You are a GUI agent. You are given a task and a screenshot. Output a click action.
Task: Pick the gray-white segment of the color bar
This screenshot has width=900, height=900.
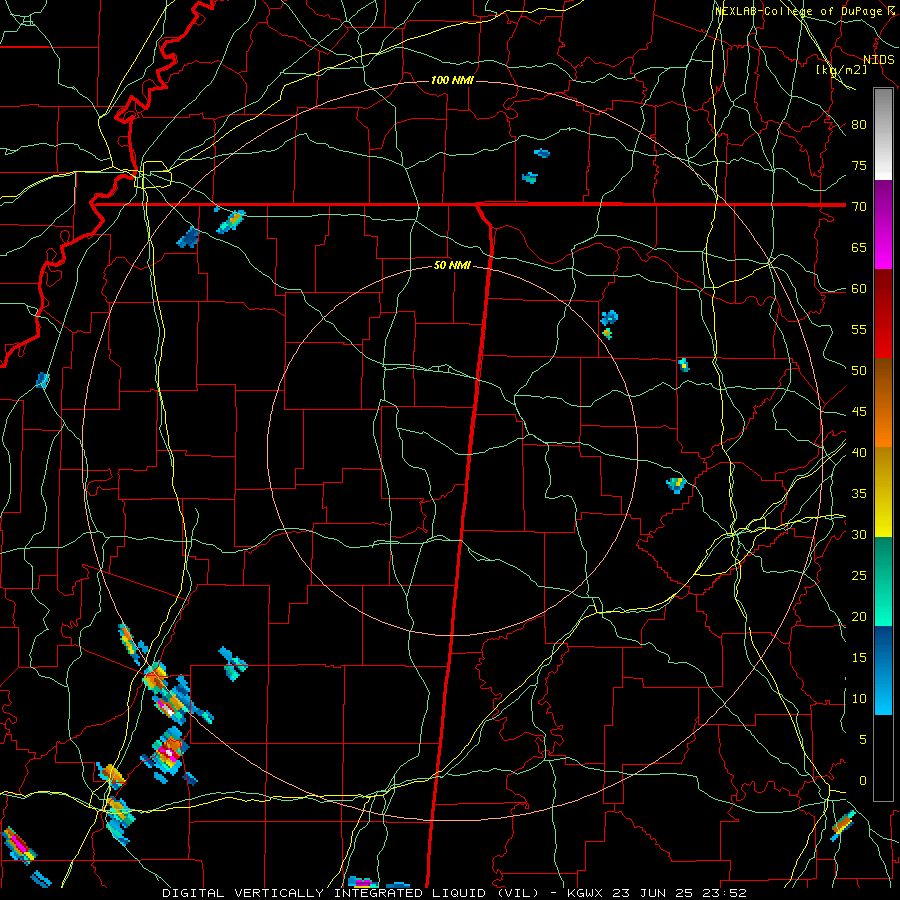pyautogui.click(x=883, y=134)
